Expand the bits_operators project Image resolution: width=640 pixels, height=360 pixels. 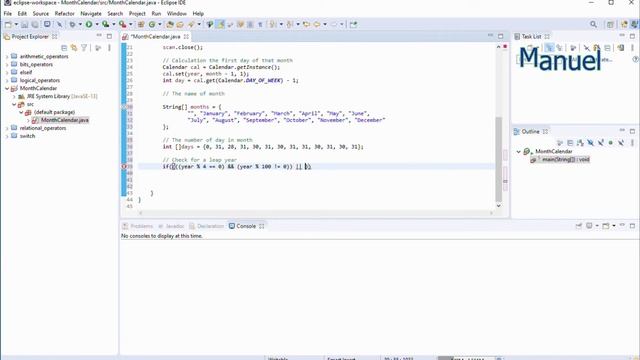(7, 64)
